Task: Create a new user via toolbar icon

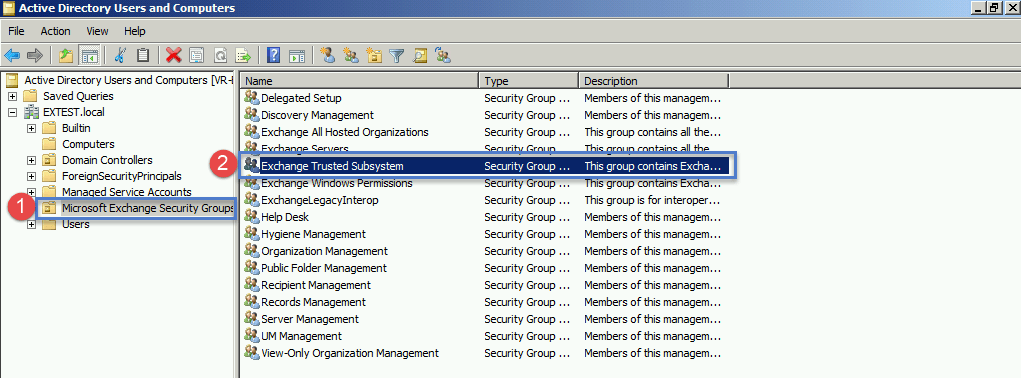Action: 328,55
